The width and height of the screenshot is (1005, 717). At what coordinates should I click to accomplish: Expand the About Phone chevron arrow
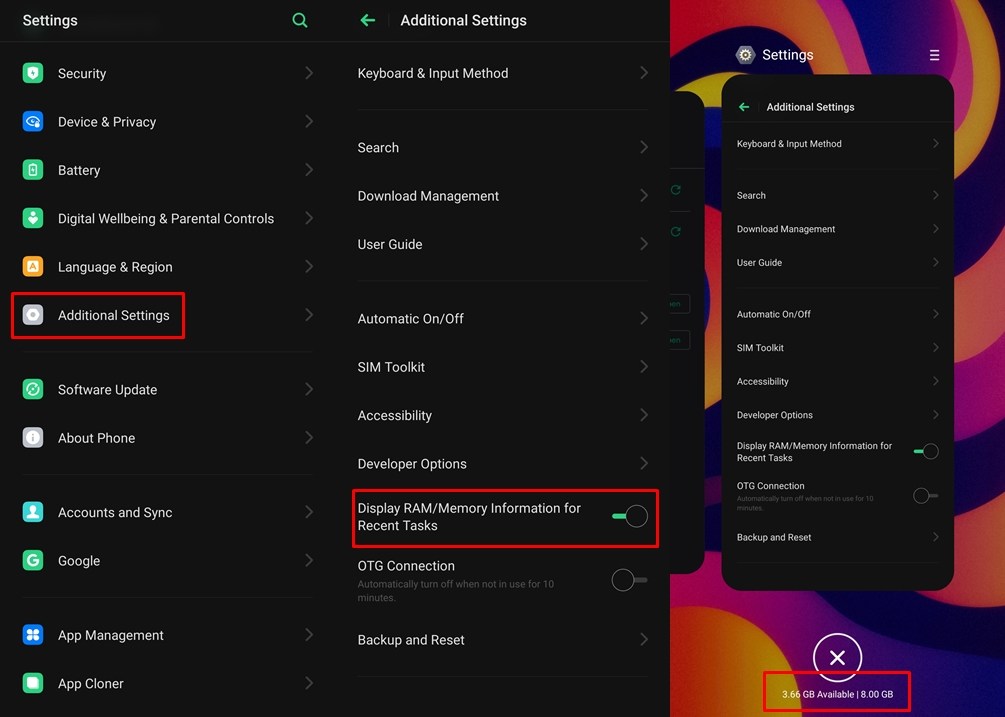(309, 438)
